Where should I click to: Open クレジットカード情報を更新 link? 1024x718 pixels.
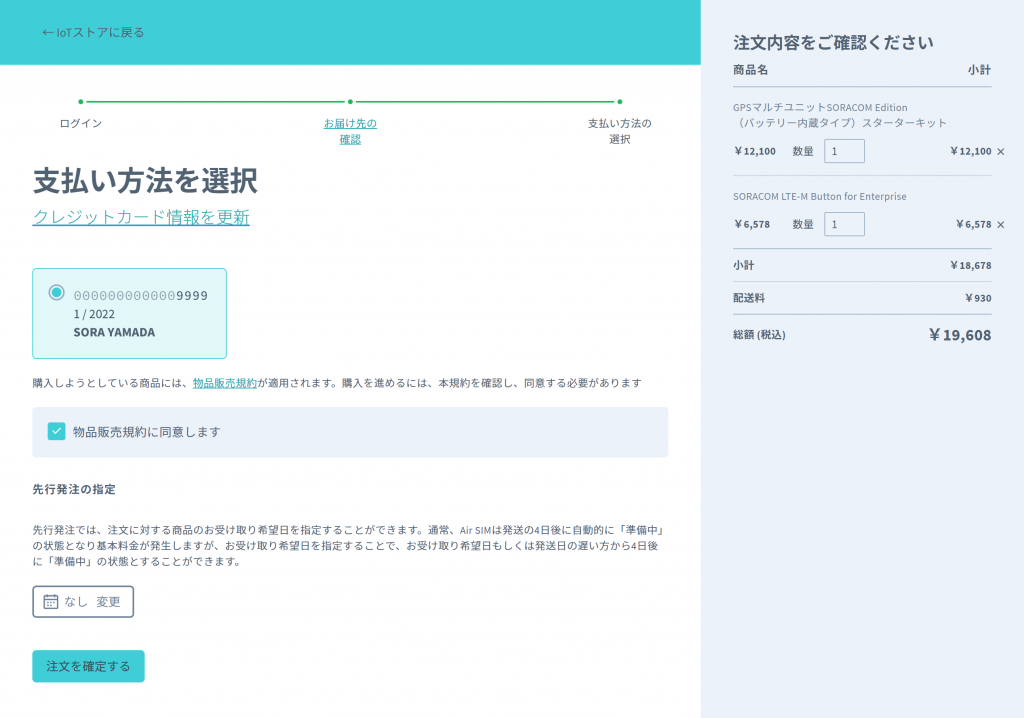tap(141, 217)
